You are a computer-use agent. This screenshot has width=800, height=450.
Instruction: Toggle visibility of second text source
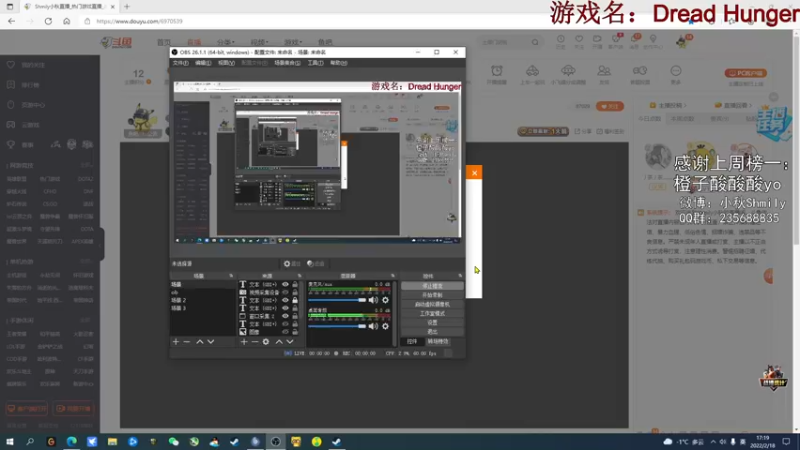pos(285,300)
